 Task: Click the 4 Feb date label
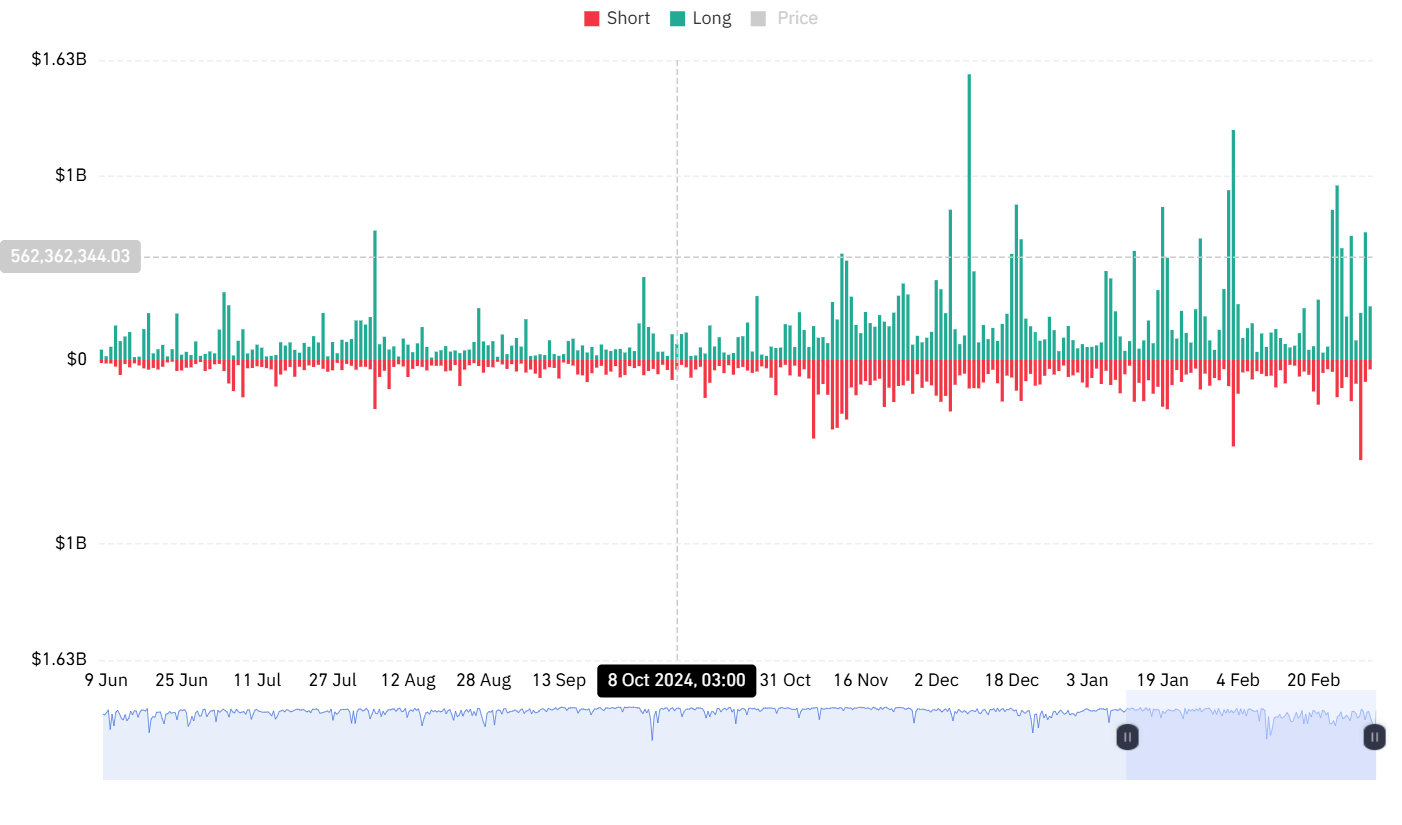pyautogui.click(x=1237, y=680)
